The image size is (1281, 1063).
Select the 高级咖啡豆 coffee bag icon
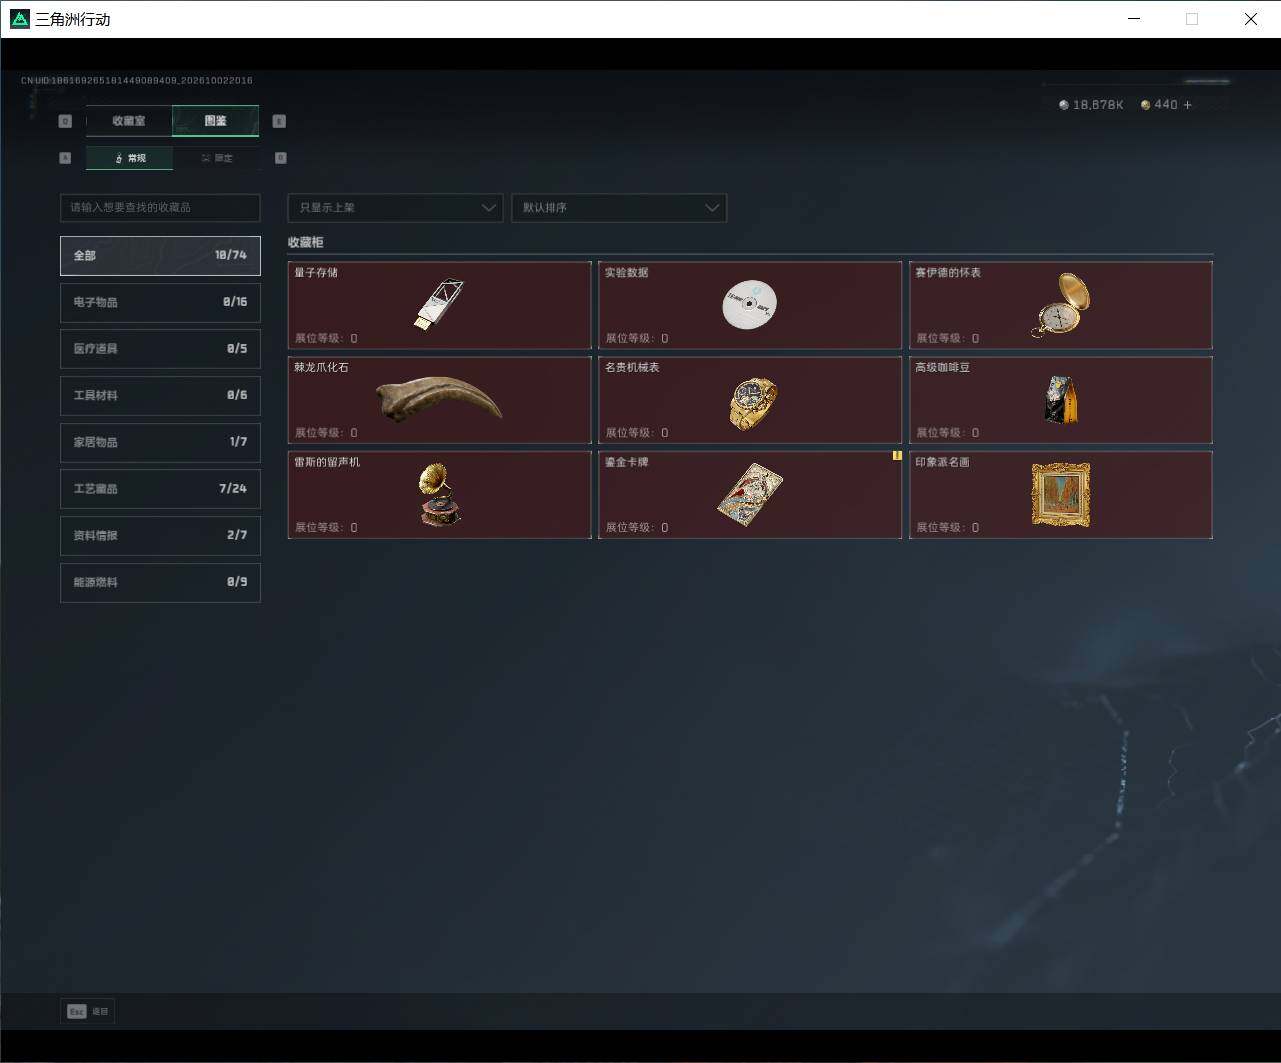[x=1061, y=400]
